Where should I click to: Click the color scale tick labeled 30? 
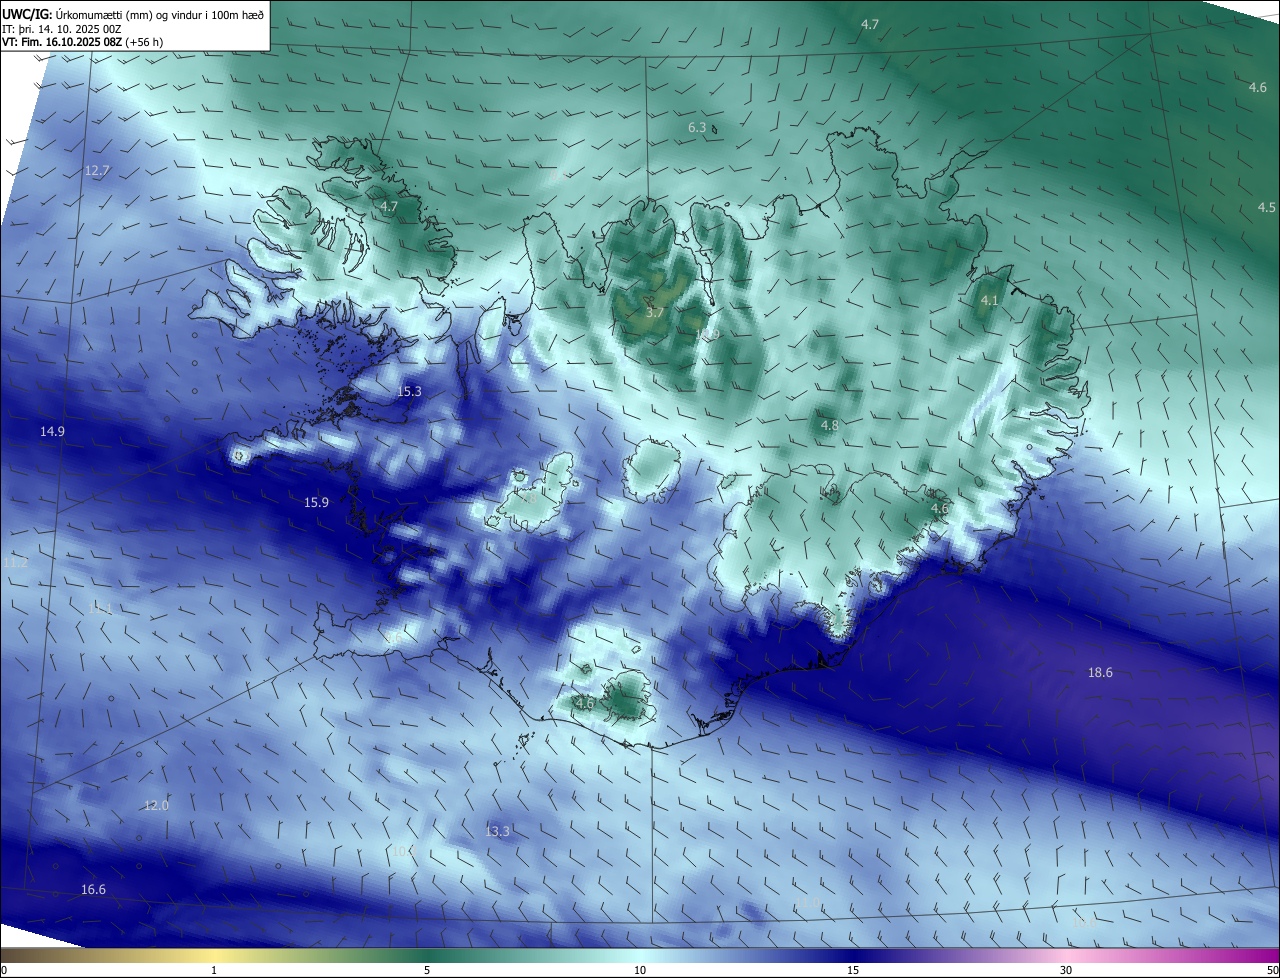tap(1066, 970)
